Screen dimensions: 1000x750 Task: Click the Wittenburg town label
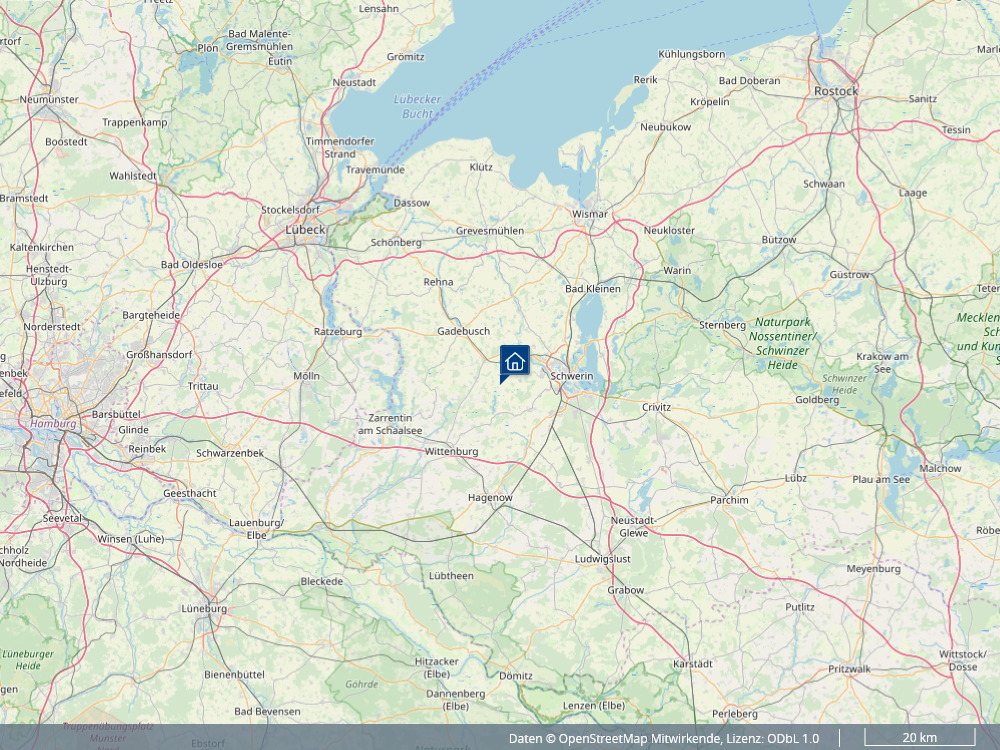452,452
